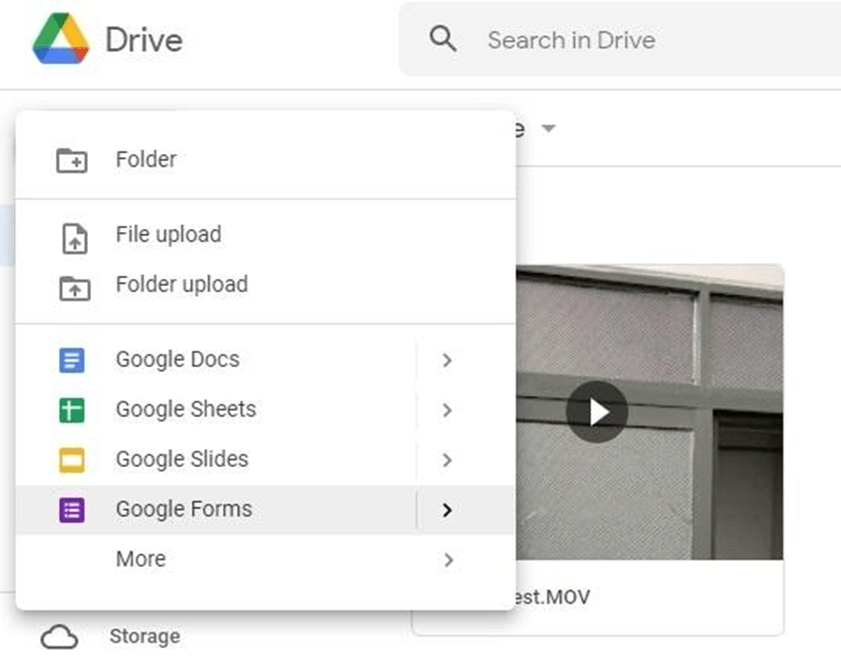Click File upload menu entry
This screenshot has height=671, width=841.
pyautogui.click(x=167, y=234)
